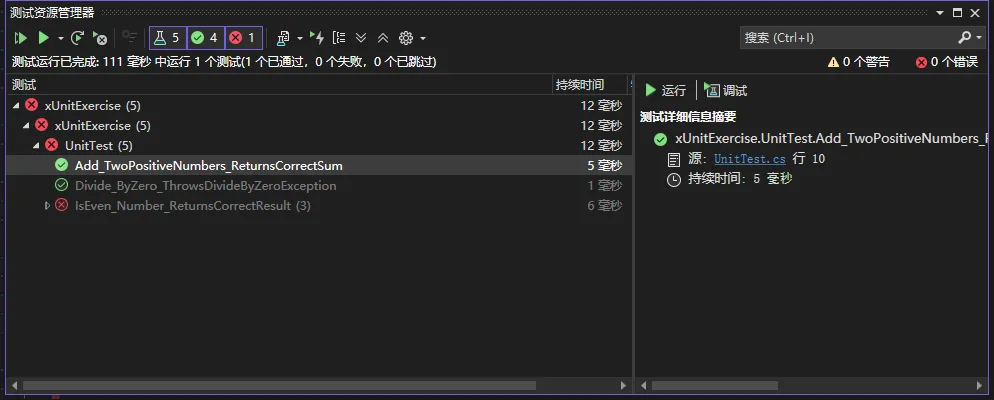Click the test run status message text
994x400 pixels.
(224, 62)
